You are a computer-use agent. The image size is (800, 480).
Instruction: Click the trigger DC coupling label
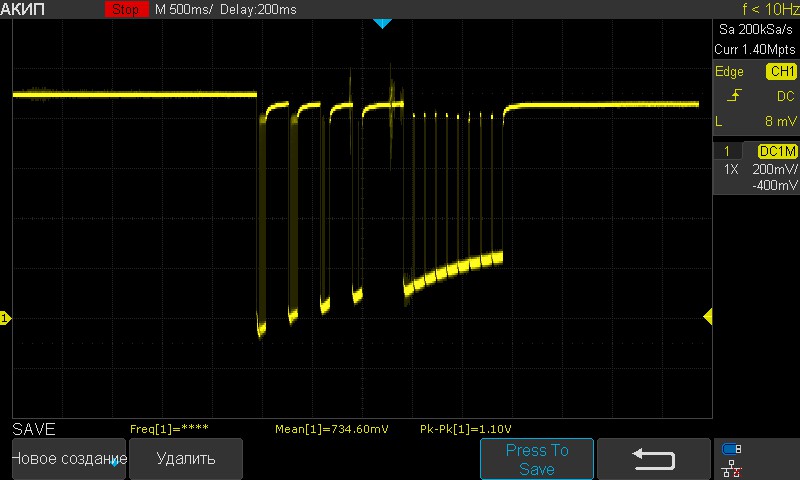click(x=786, y=96)
